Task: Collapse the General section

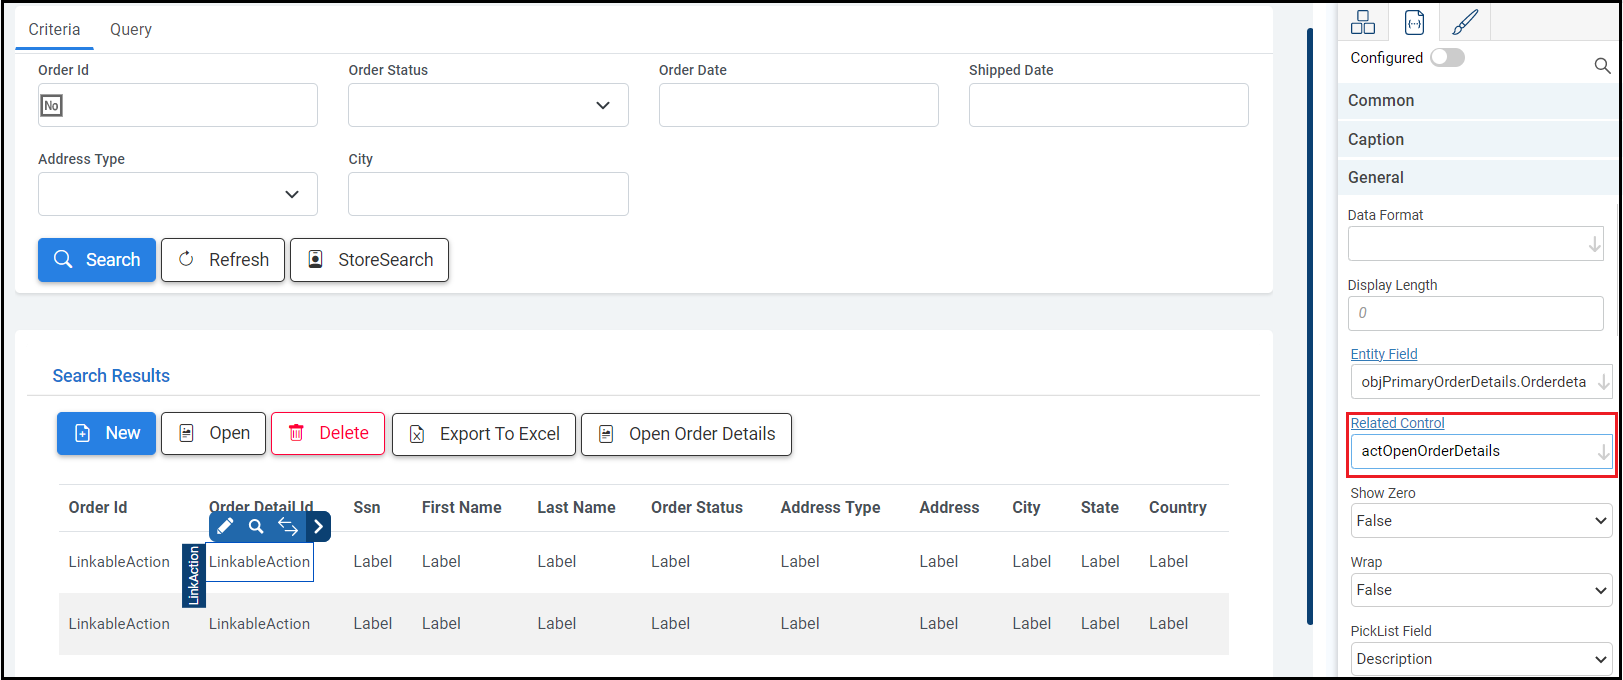Action: pyautogui.click(x=1478, y=178)
